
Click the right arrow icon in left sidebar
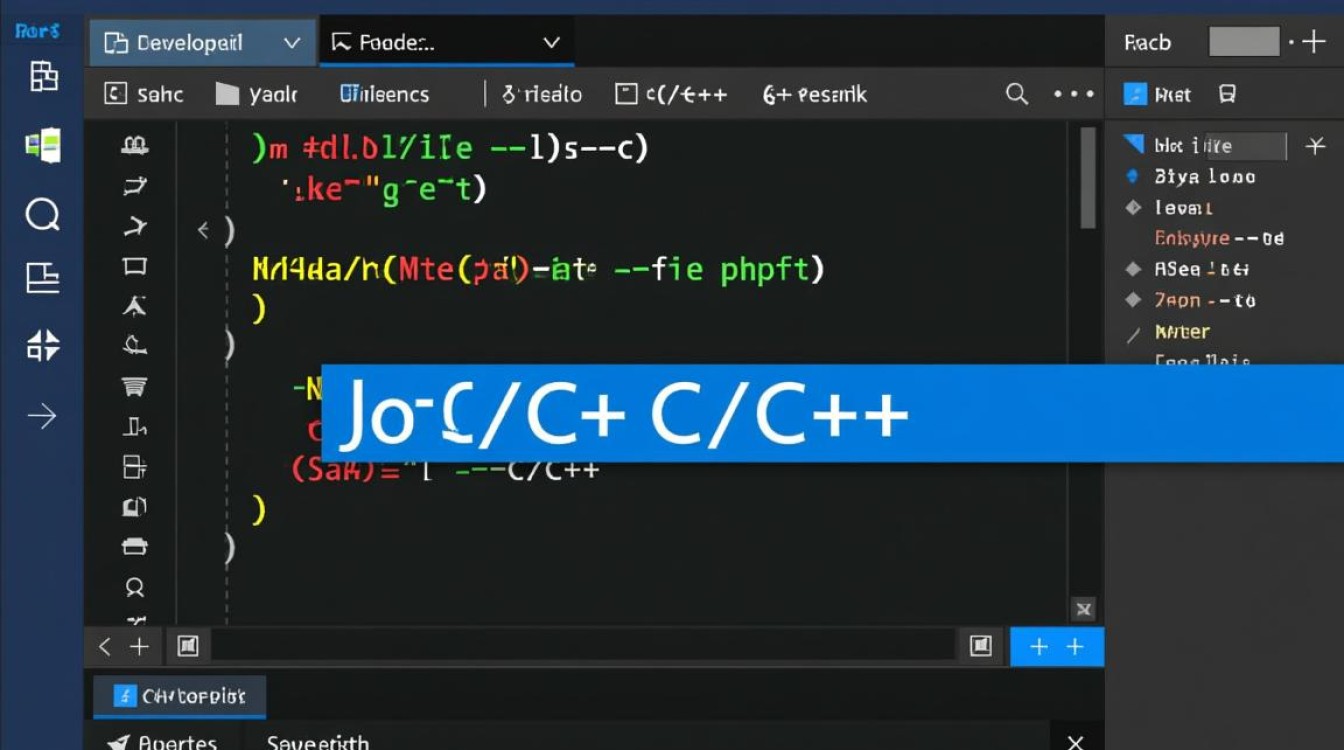coord(42,416)
